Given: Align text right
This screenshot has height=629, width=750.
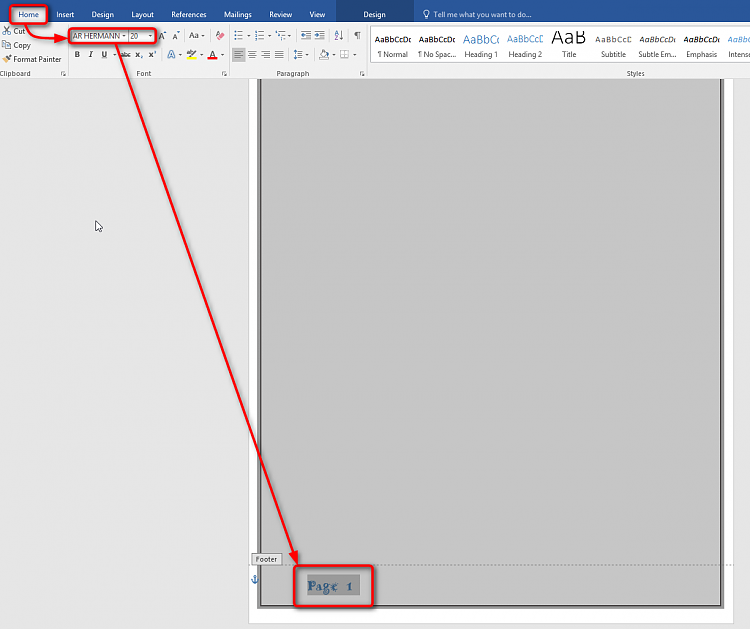Looking at the screenshot, I should coord(265,55).
